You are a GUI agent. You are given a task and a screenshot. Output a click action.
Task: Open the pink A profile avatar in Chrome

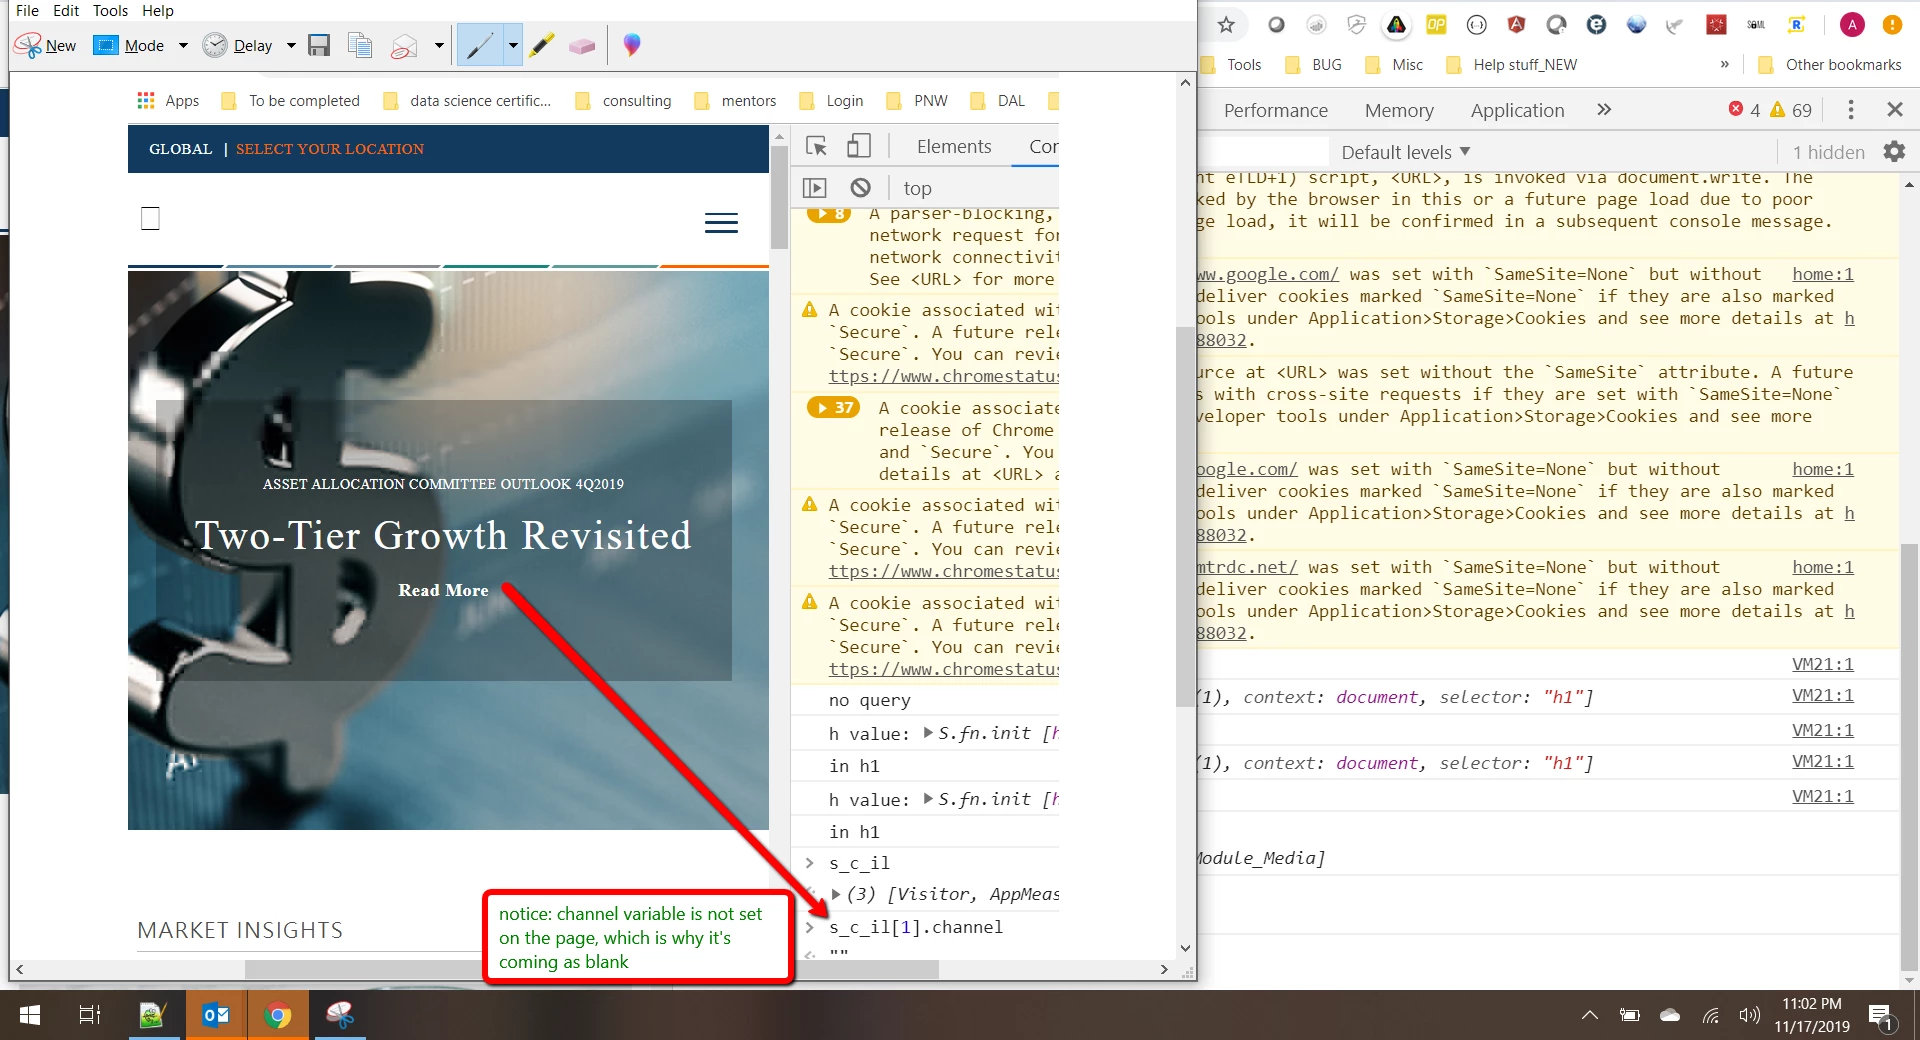click(x=1852, y=25)
